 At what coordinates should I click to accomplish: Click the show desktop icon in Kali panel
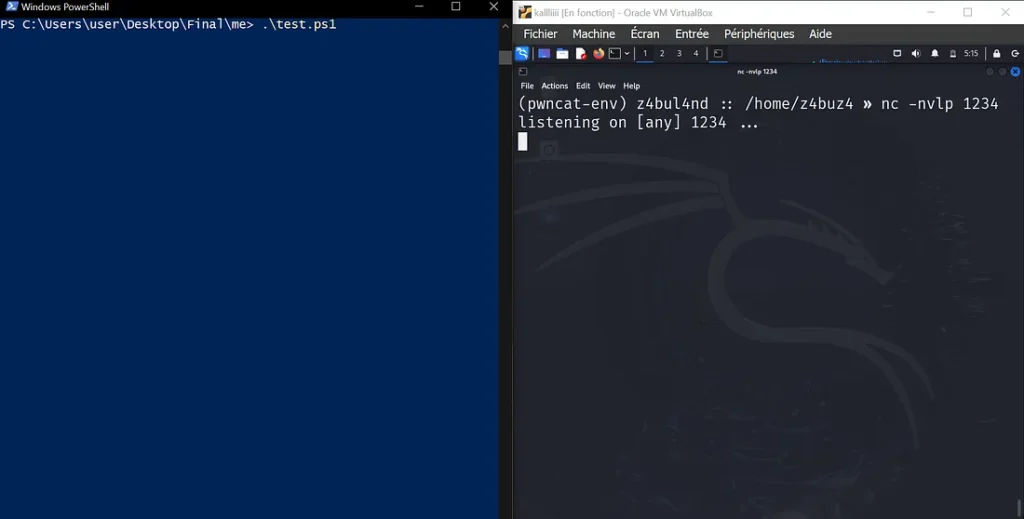coord(544,54)
